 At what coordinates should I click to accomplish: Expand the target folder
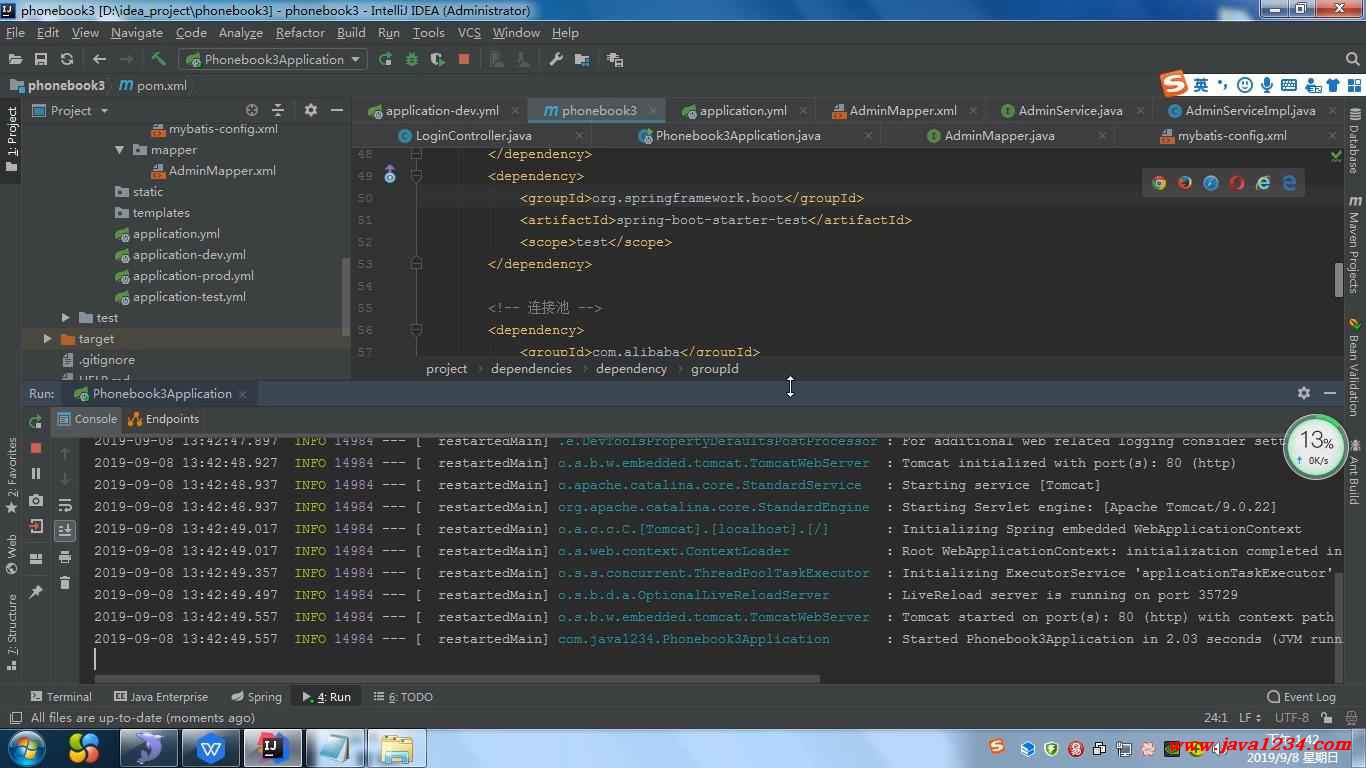pos(47,339)
